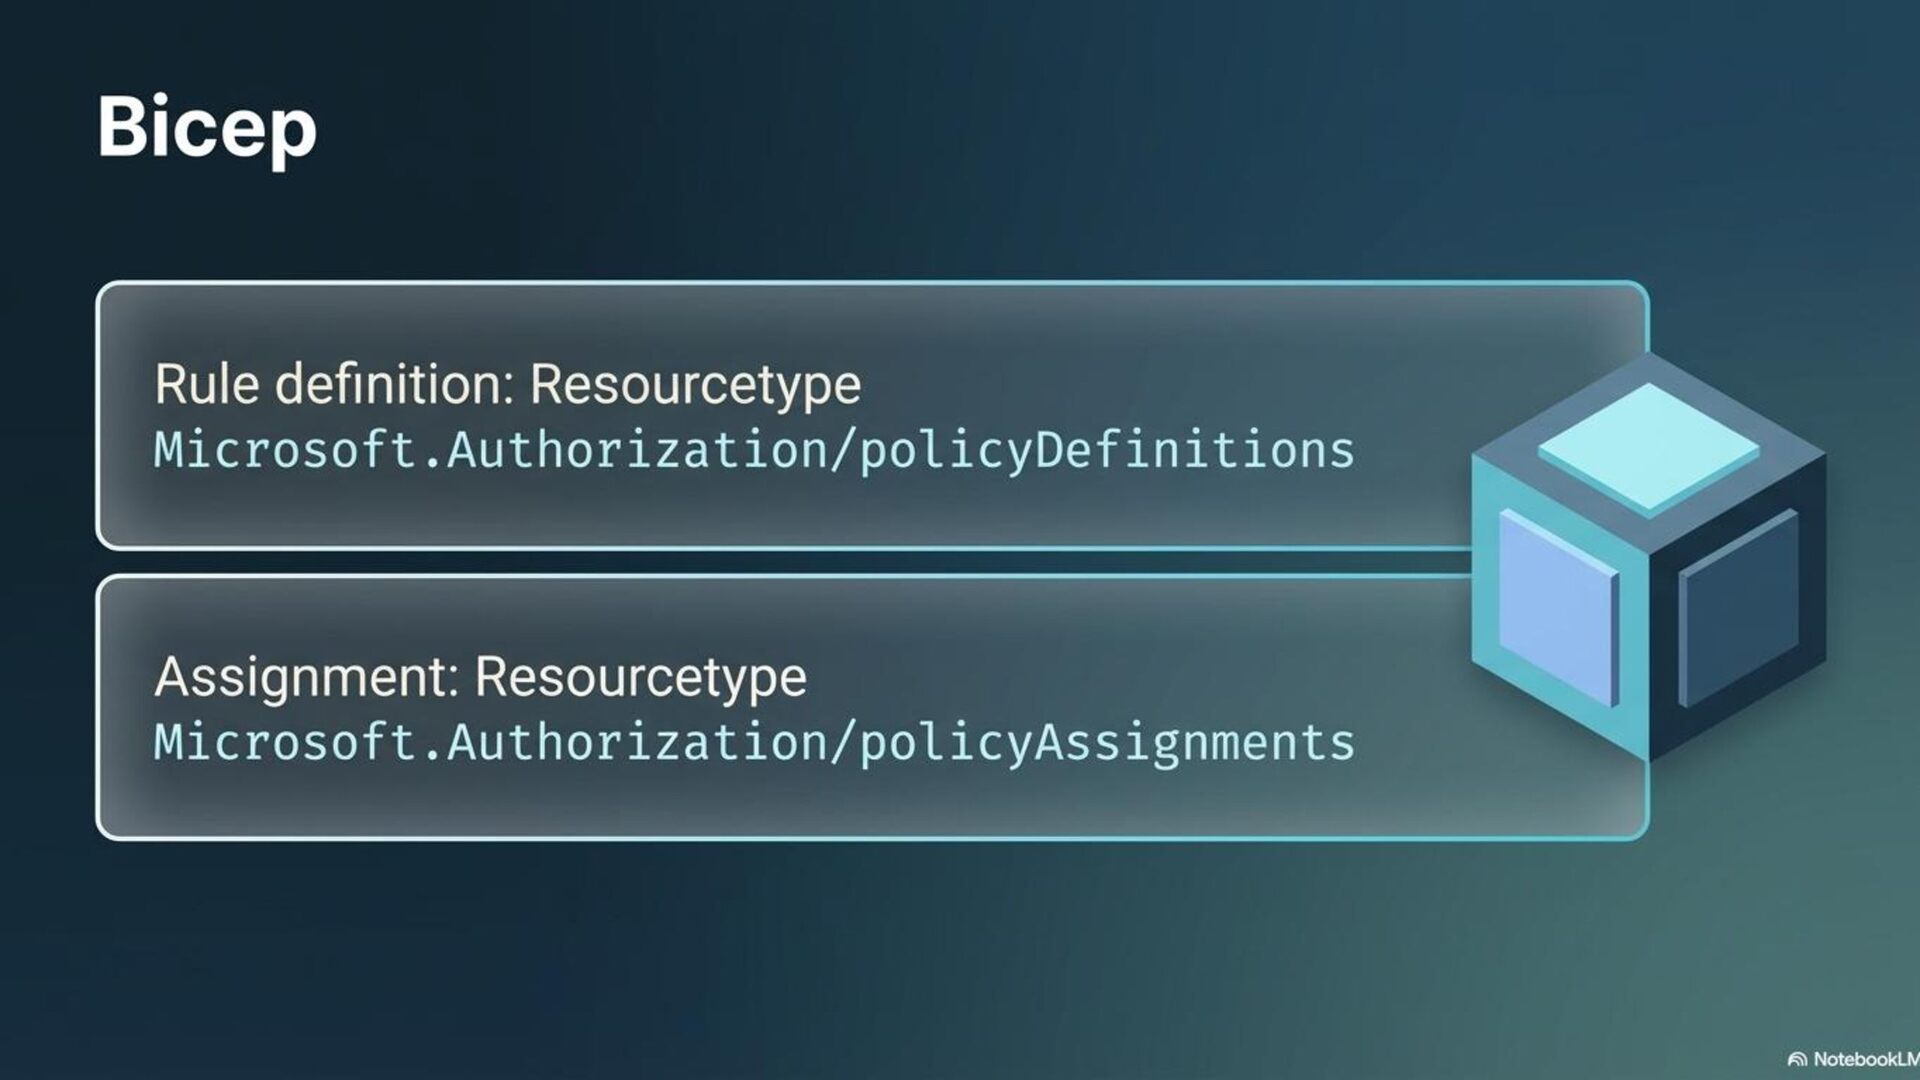Click the NotebookLM logo icon
This screenshot has height=1080, width=1920.
pos(1797,1059)
